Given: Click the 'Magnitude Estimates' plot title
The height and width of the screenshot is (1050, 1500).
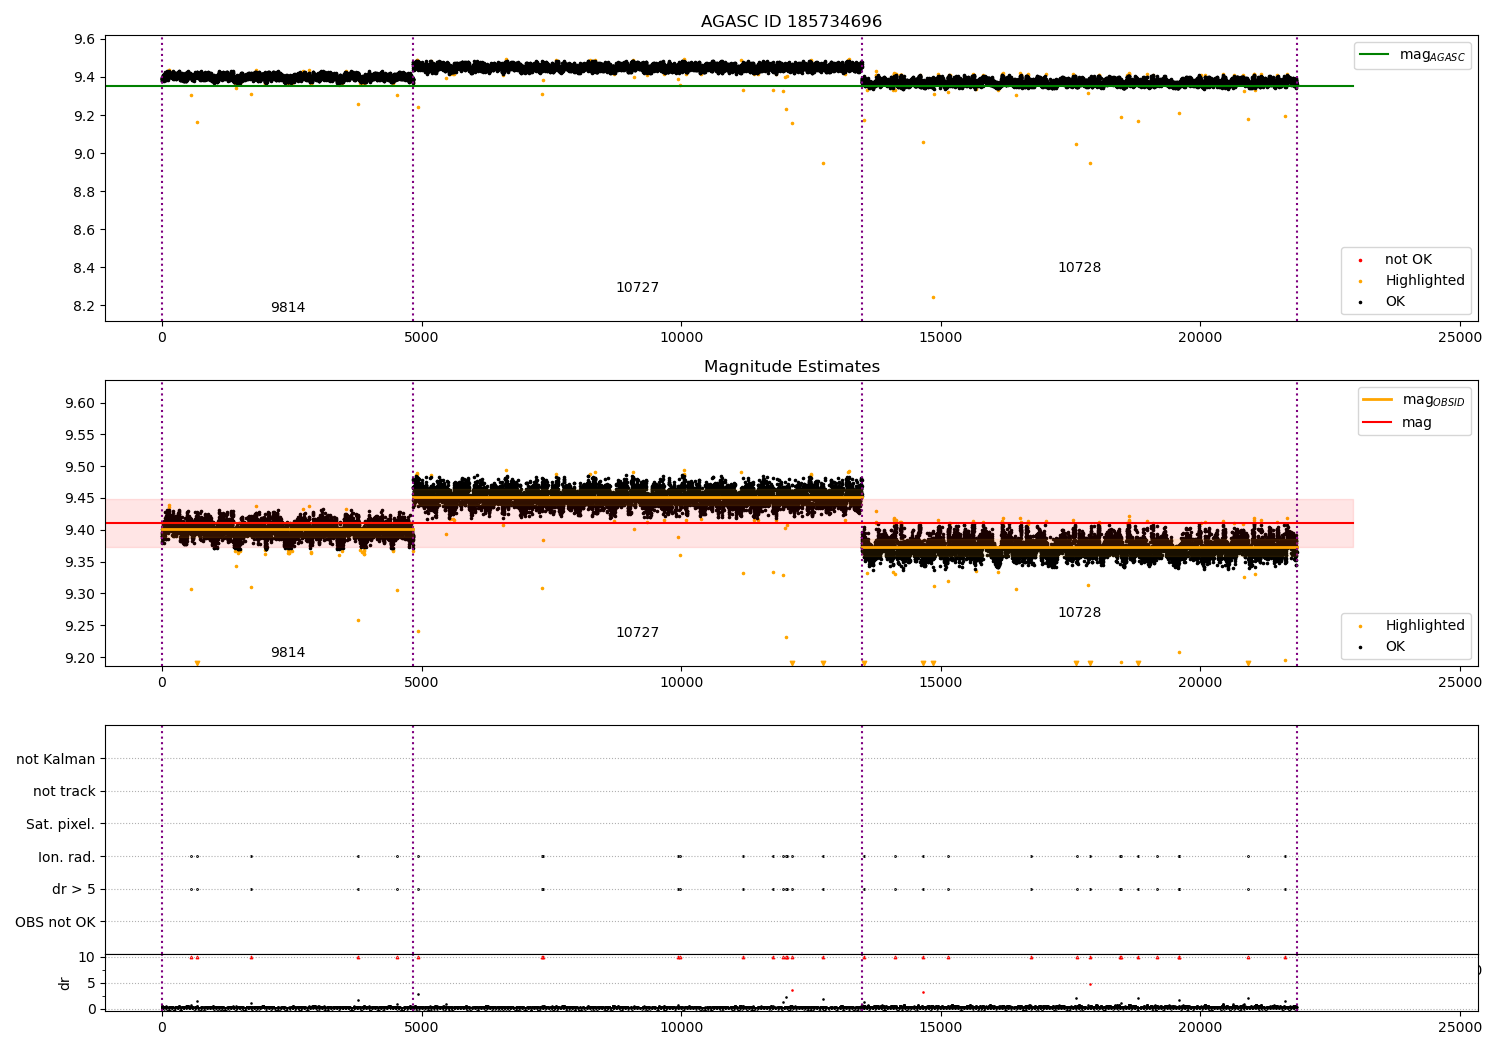Looking at the screenshot, I should point(791,367).
